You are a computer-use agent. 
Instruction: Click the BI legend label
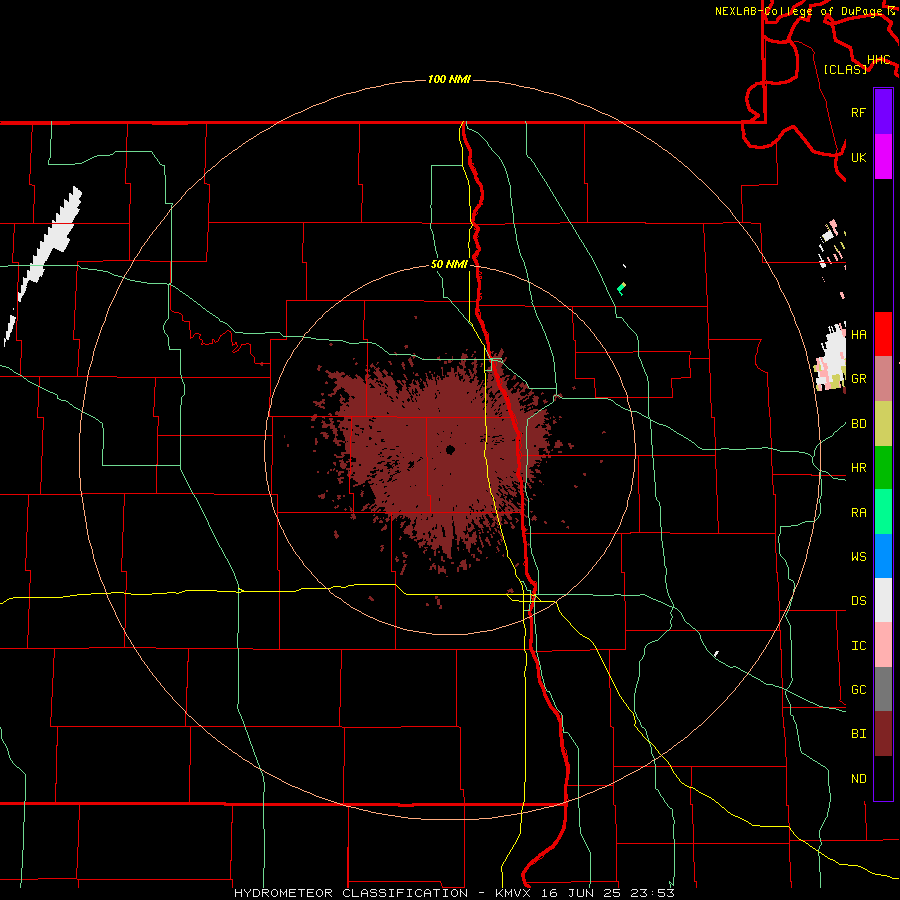[x=858, y=734]
